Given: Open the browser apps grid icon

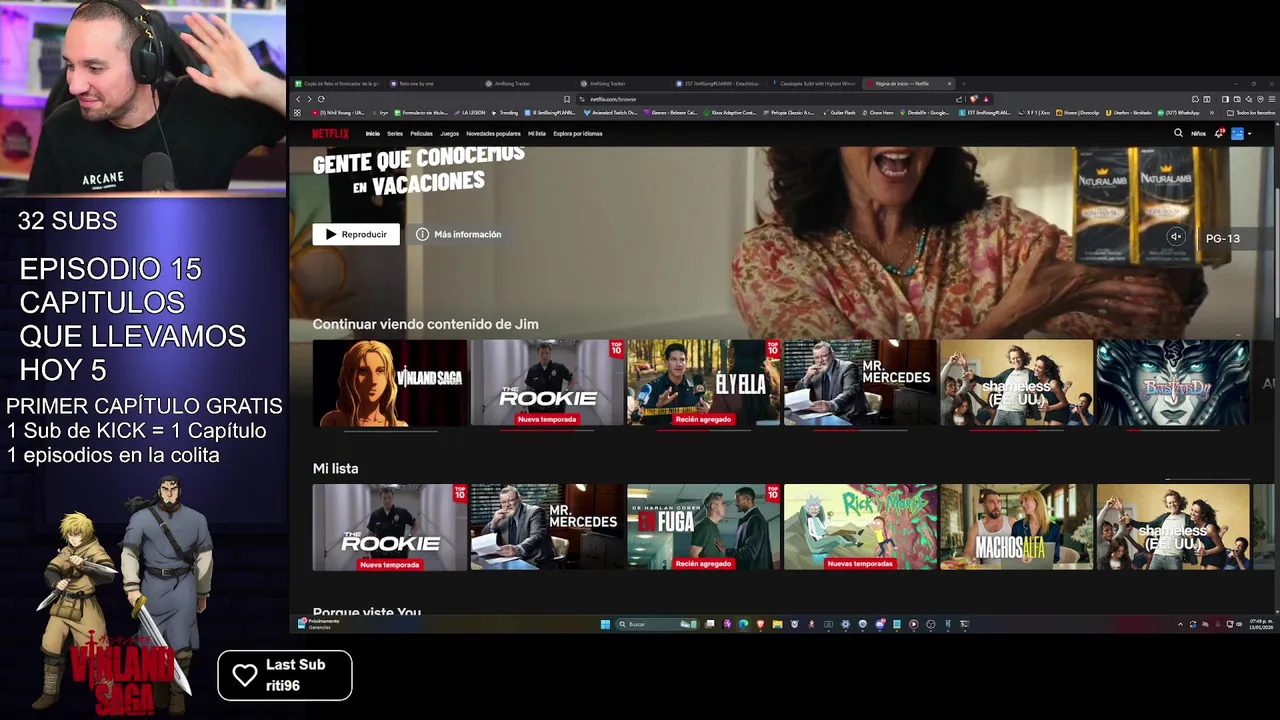Looking at the screenshot, I should [297, 113].
